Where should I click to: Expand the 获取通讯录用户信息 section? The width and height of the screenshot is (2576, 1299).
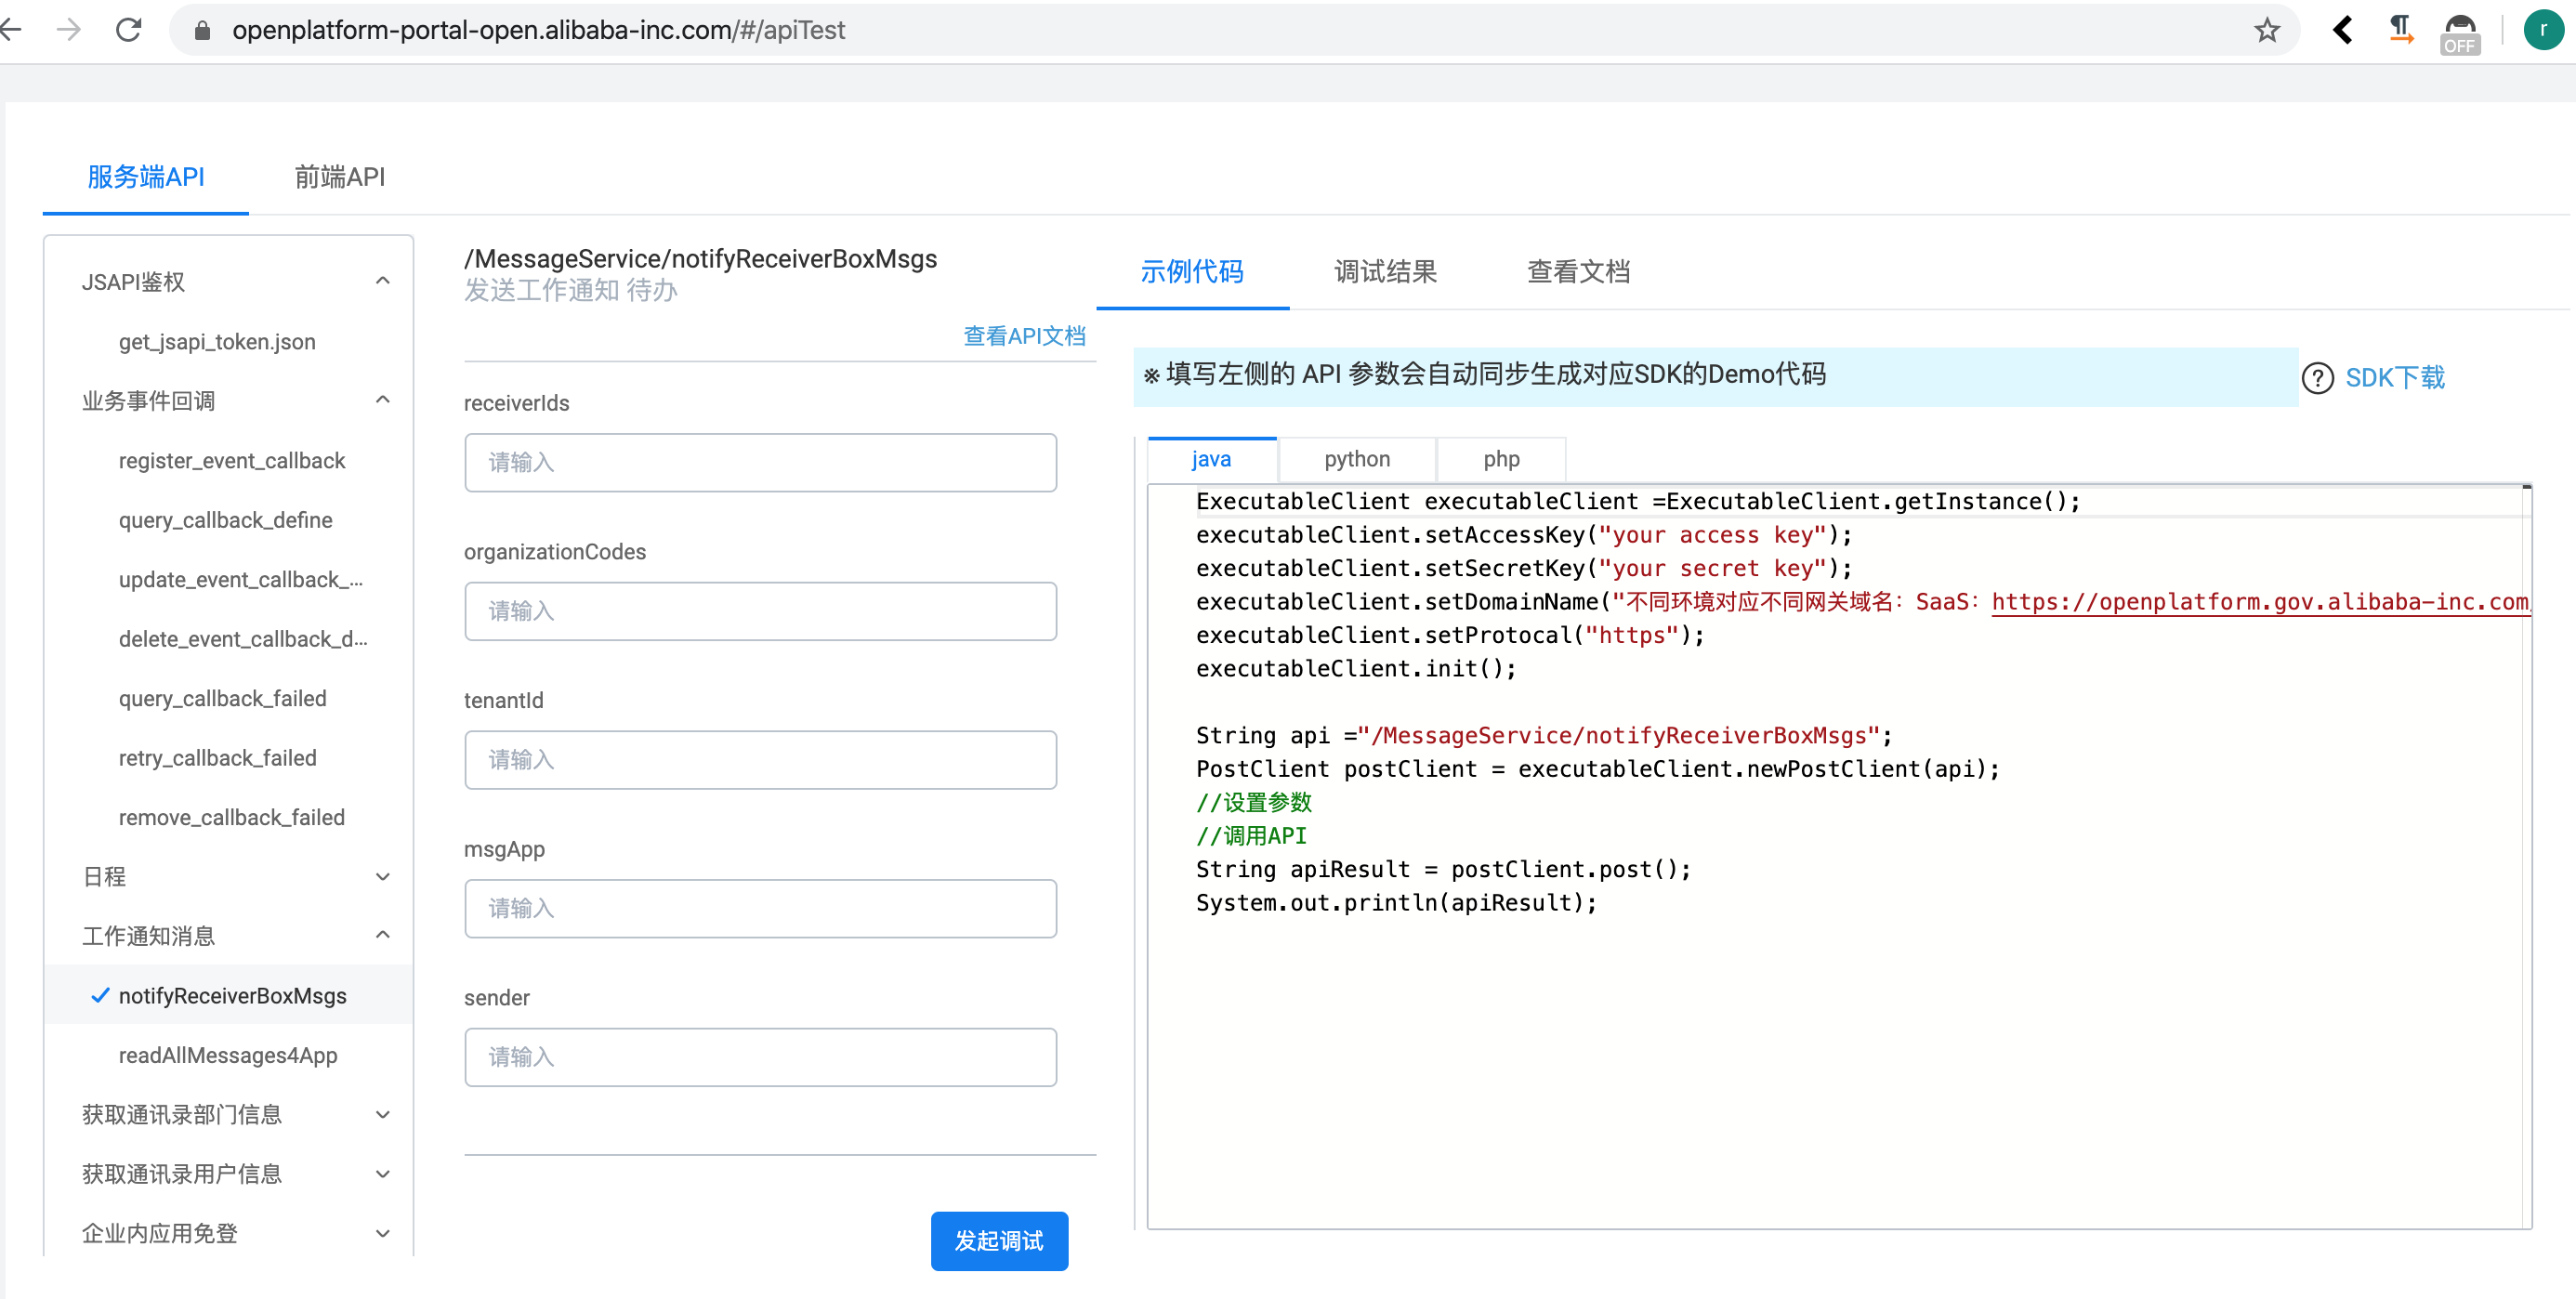pos(382,1174)
